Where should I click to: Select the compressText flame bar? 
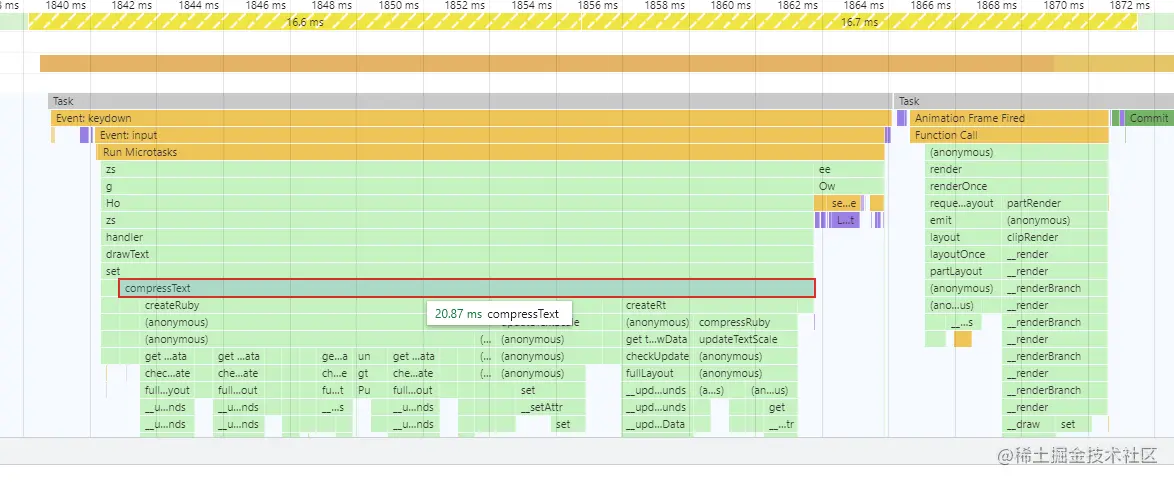(x=466, y=288)
